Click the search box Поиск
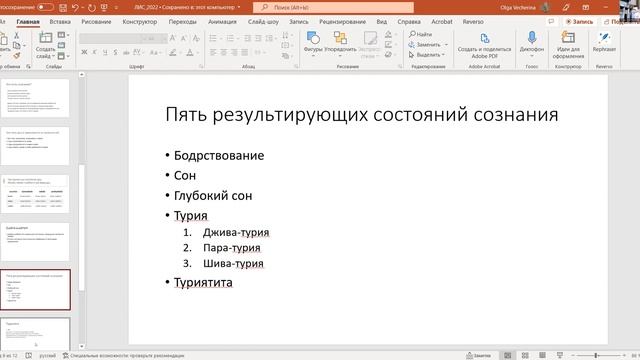Screen dimensions: 640x360 pyautogui.click(x=333, y=7)
